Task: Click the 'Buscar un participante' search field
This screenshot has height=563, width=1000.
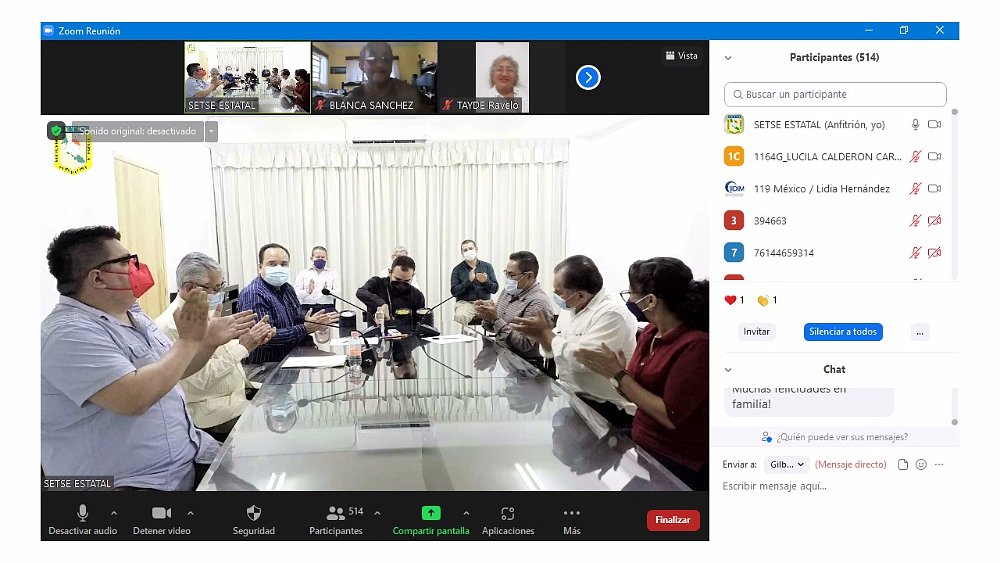Action: 835,95
